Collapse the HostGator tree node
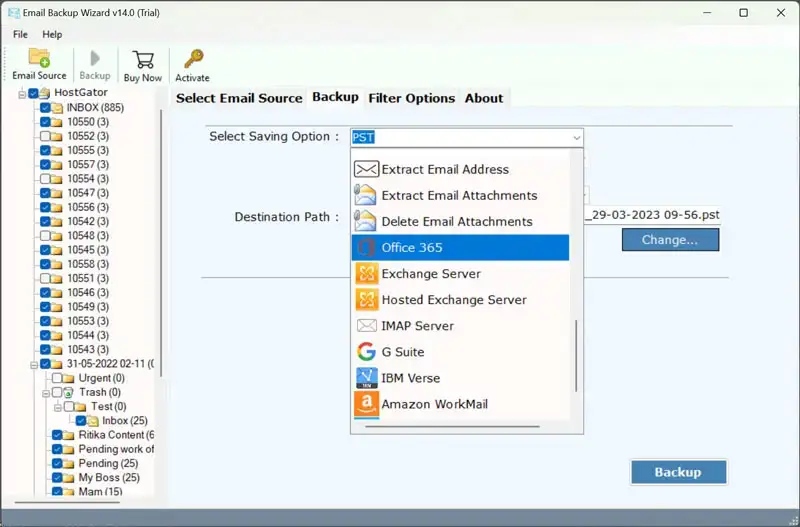This screenshot has width=800, height=527. click(x=22, y=93)
